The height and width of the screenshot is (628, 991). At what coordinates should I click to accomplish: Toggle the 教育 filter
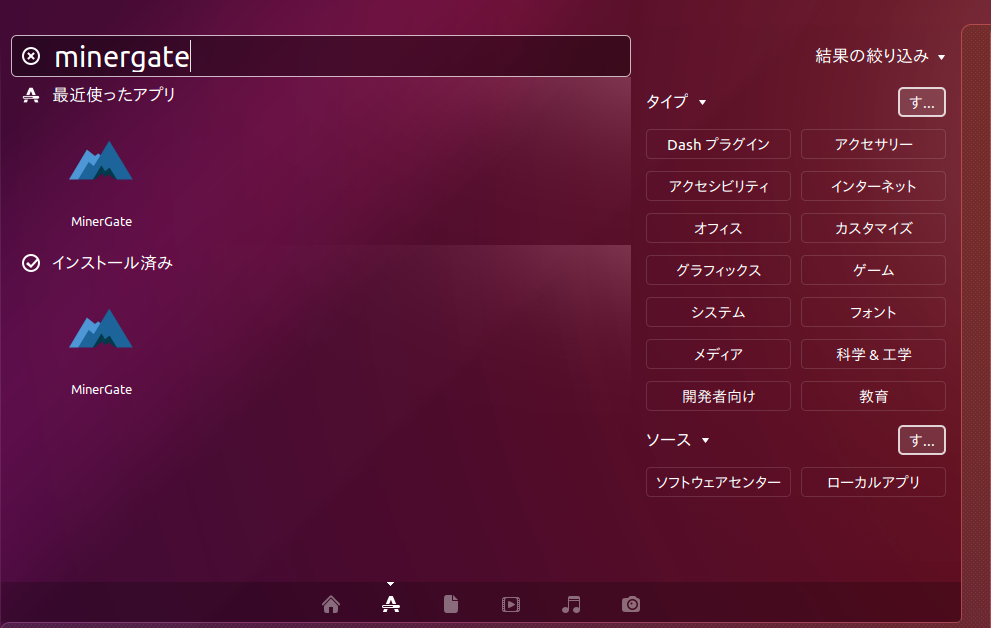[873, 396]
